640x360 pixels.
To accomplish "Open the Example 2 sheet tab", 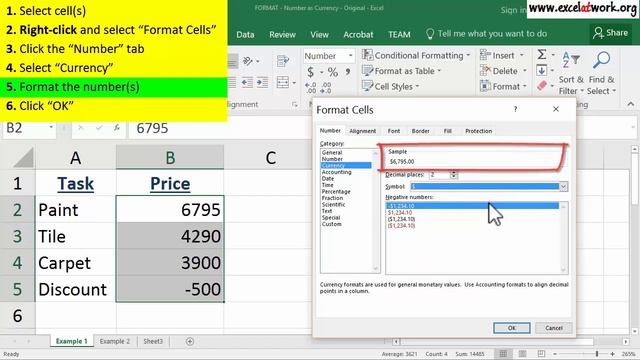I will tap(115, 341).
